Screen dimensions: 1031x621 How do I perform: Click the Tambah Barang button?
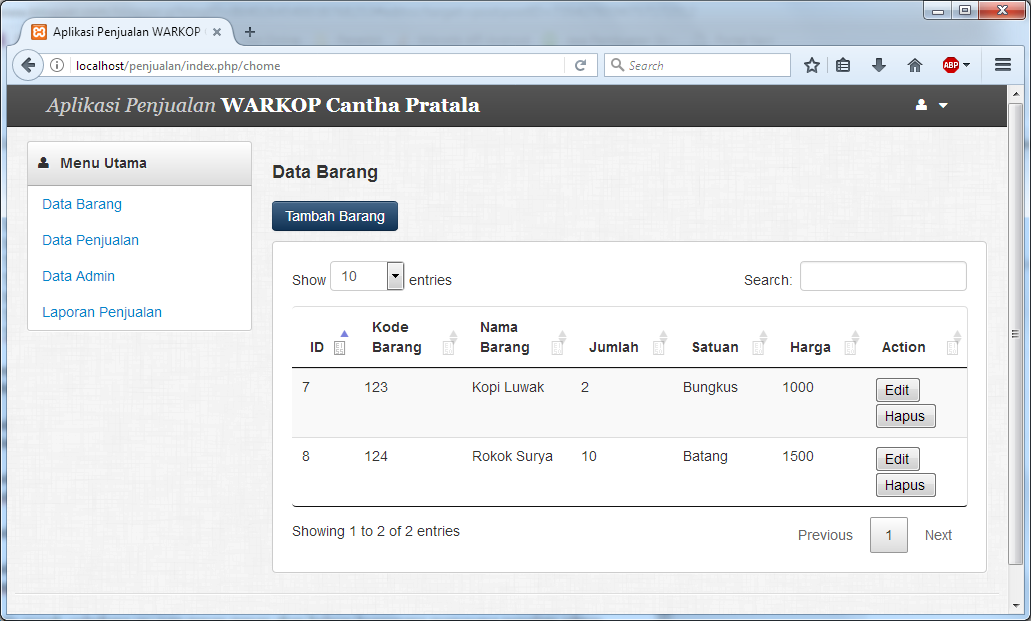[x=334, y=215]
